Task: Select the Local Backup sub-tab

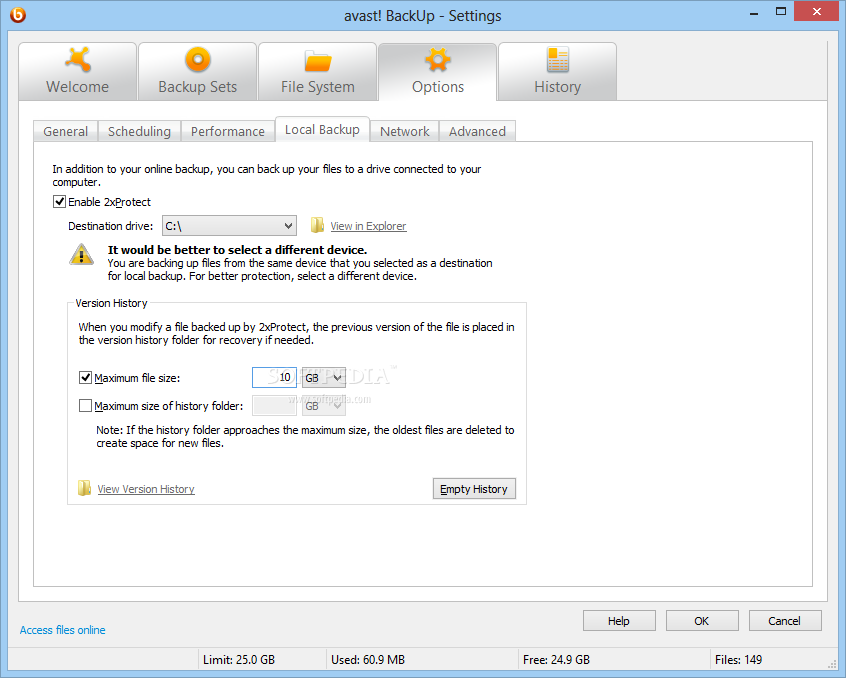Action: [x=322, y=129]
